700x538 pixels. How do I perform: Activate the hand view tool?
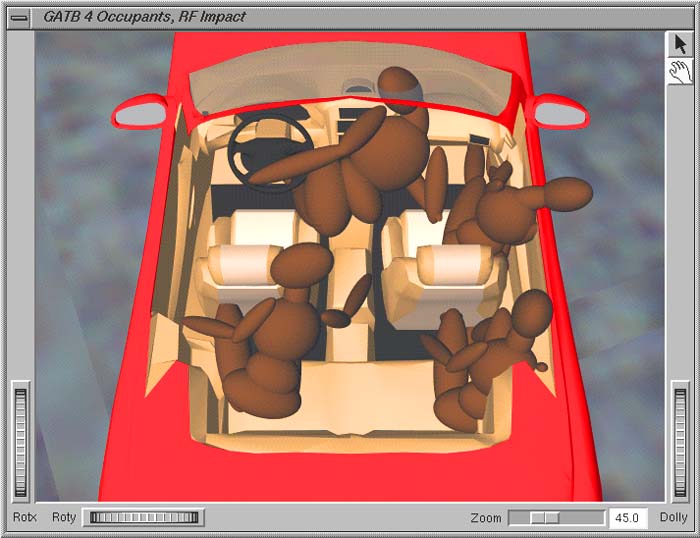[x=680, y=71]
